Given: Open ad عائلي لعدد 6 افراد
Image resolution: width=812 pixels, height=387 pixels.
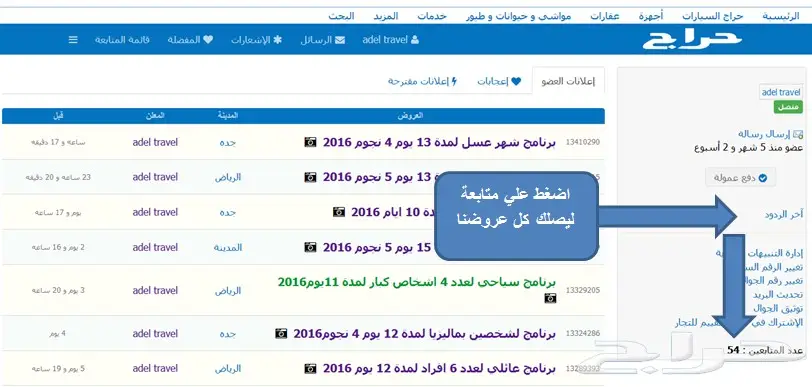Looking at the screenshot, I should [439, 368].
